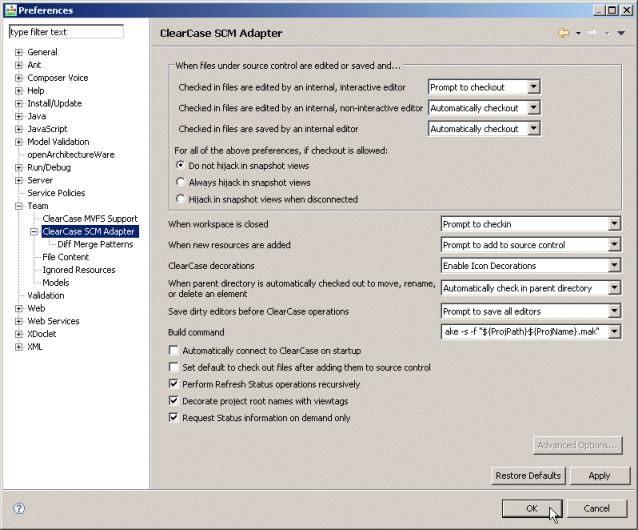Select Always hijack in snapshot views
638x530 pixels.
pos(180,182)
